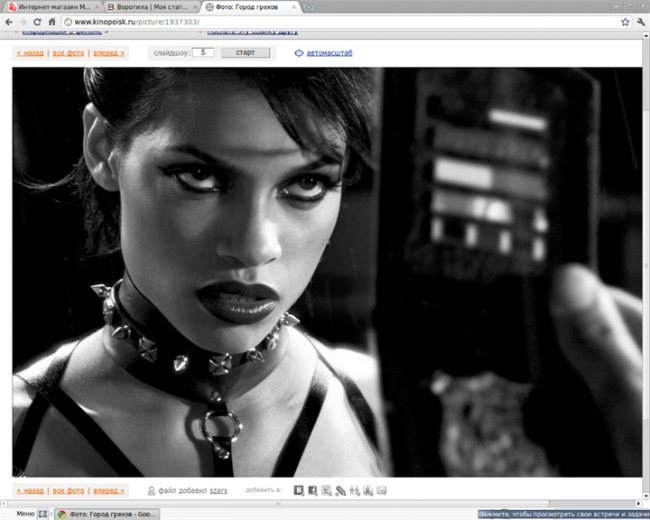Switch to the Воротила tab
This screenshot has height=520, width=650.
145,6
